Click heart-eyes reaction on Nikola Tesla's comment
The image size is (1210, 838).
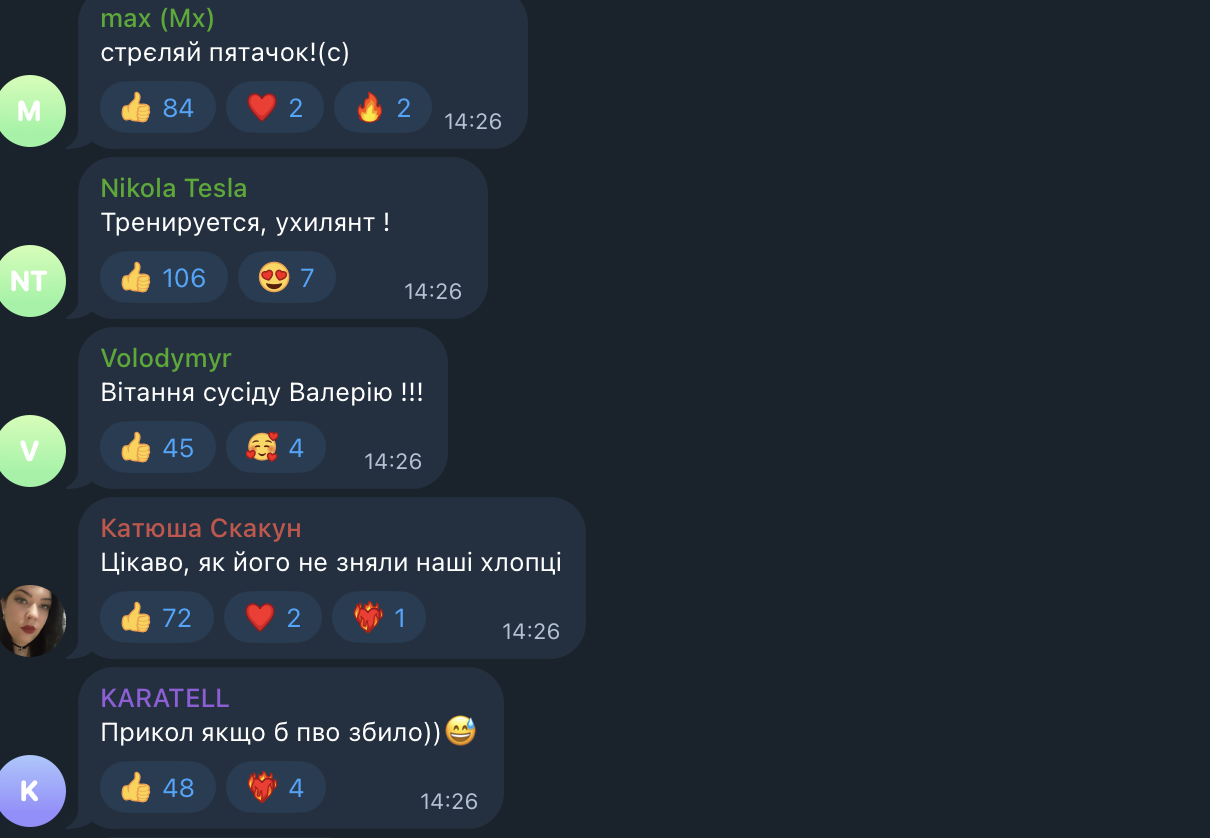[287, 277]
